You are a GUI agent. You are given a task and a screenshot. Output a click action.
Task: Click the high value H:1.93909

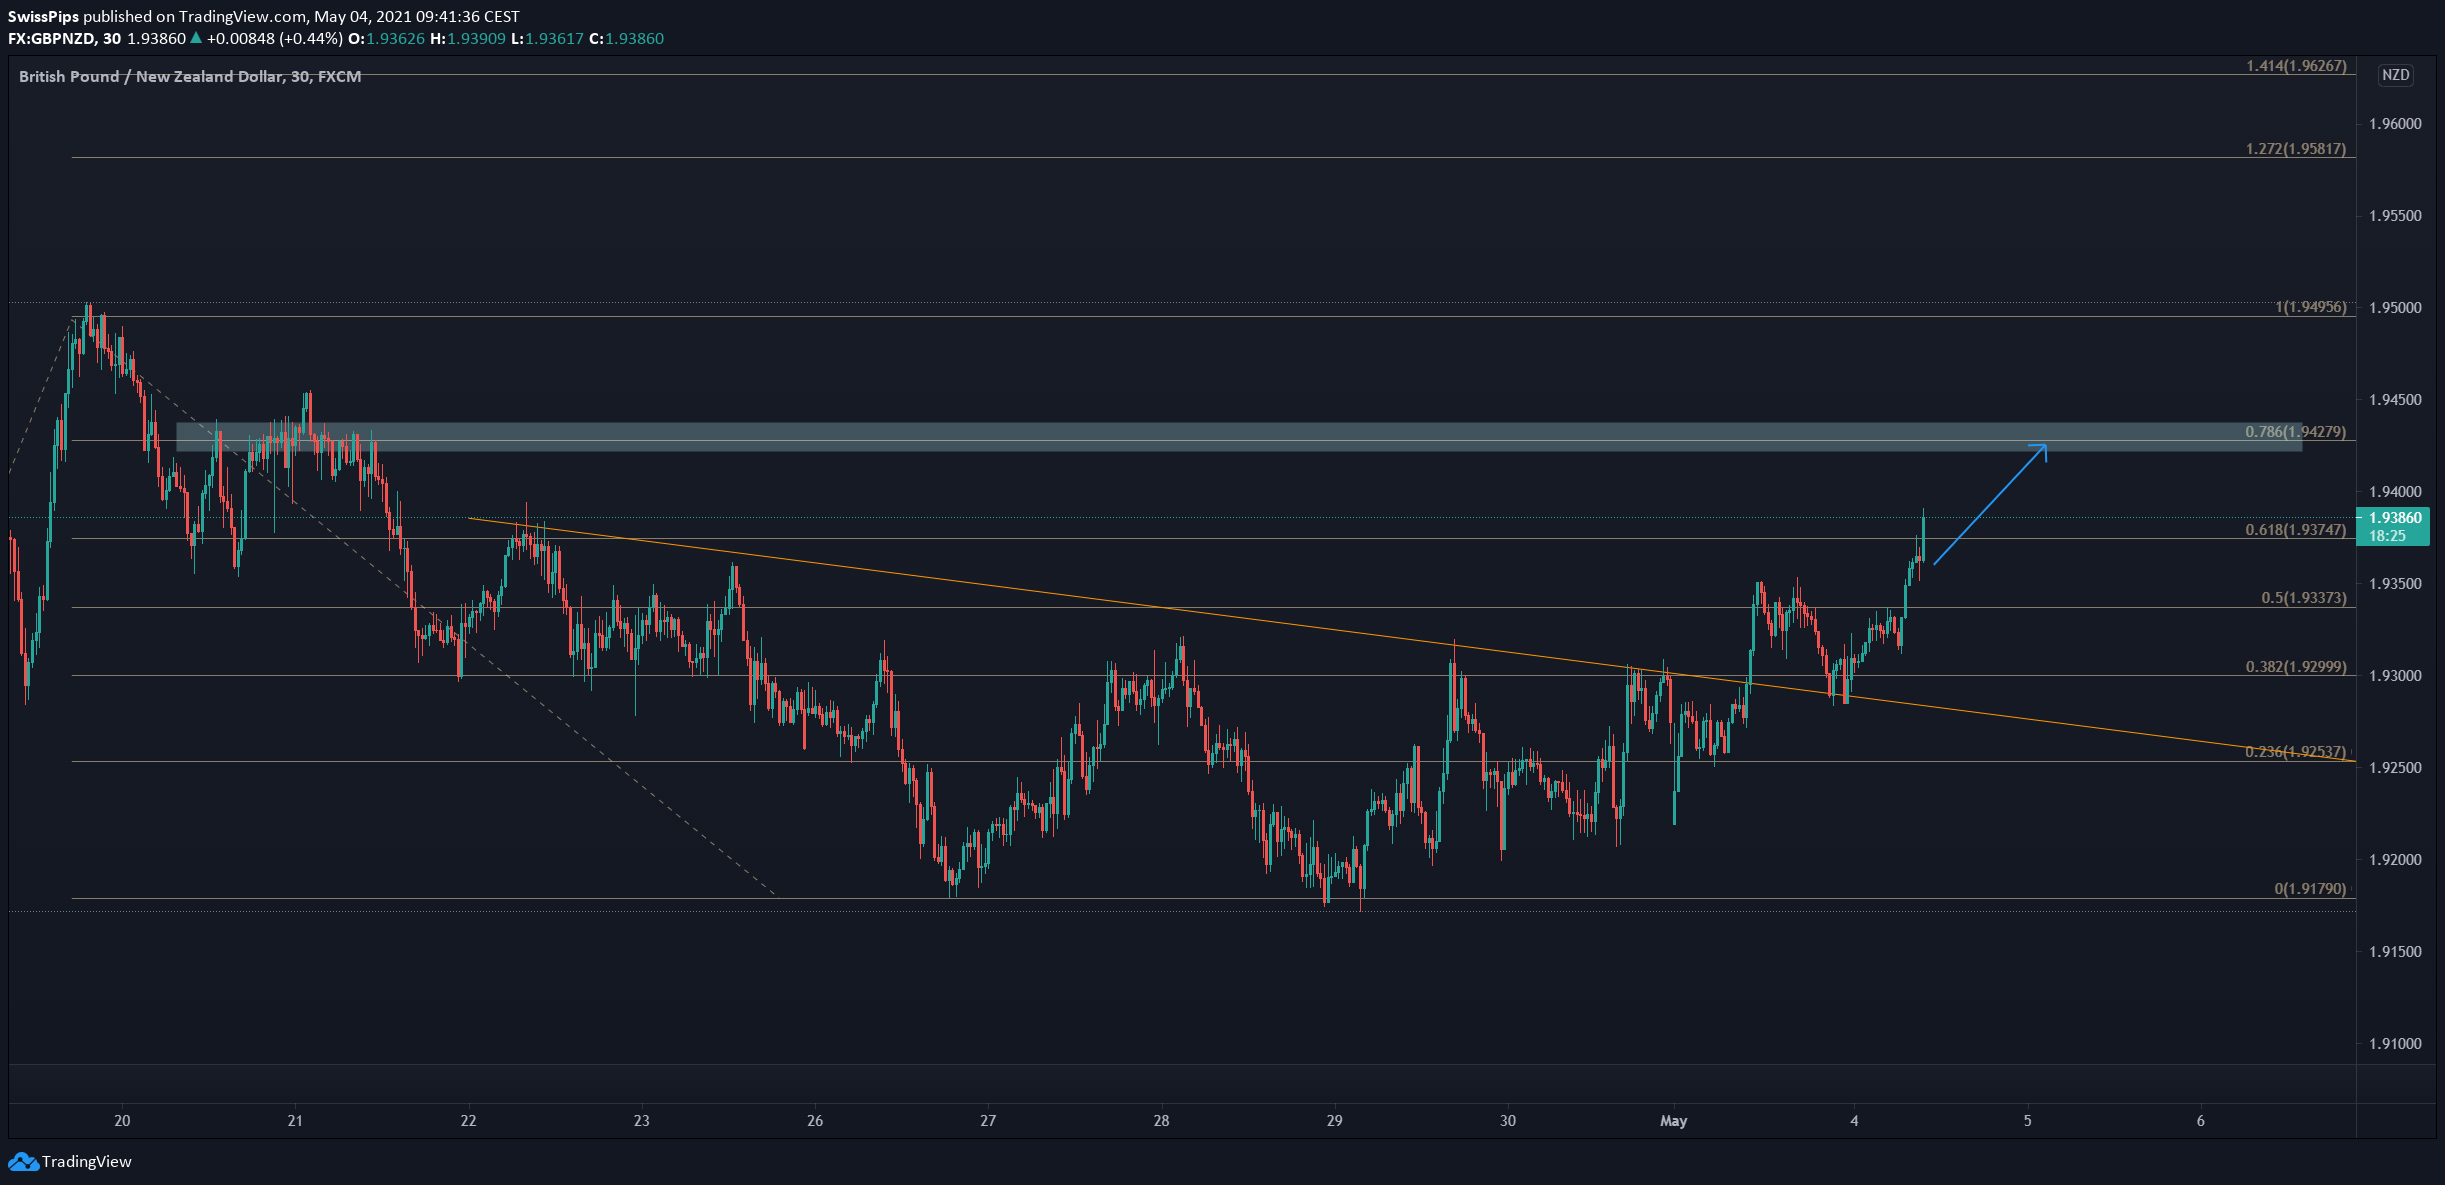point(468,39)
